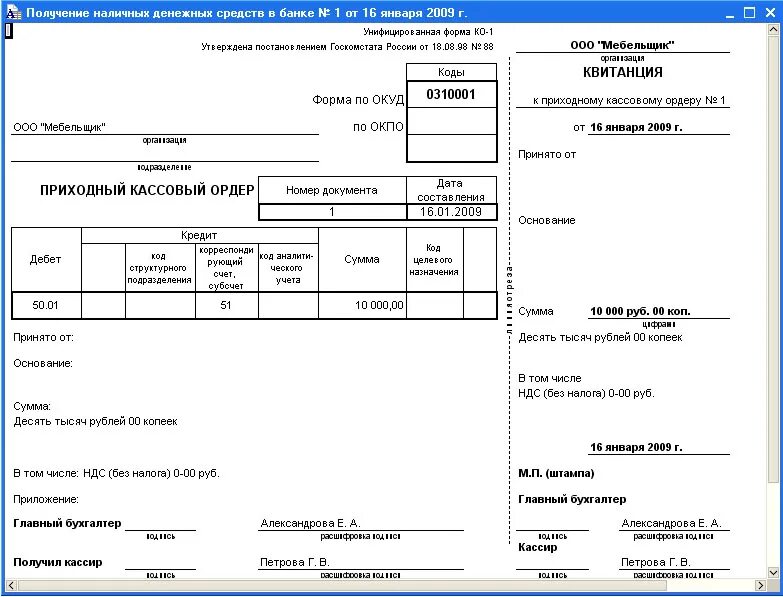Click the КВИТАНЦИЯ heading
783x597 pixels.
coord(623,72)
